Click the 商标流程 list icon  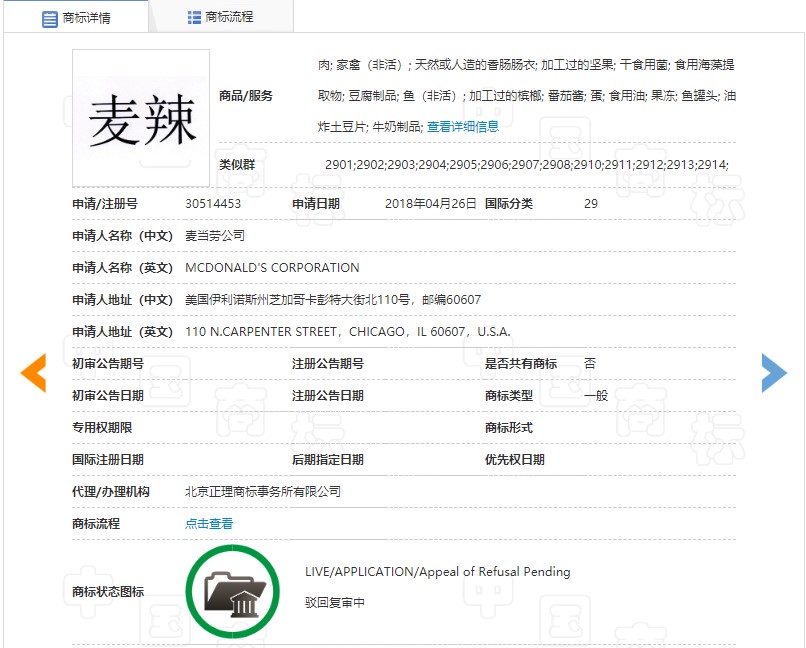pyautogui.click(x=194, y=18)
